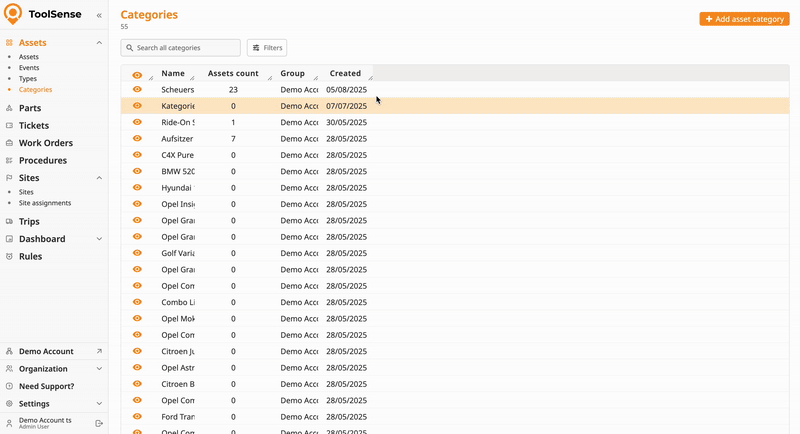Screen dimensions: 800x434
Task: Click the eye icon in the Scheuers row
Action: click(137, 90)
